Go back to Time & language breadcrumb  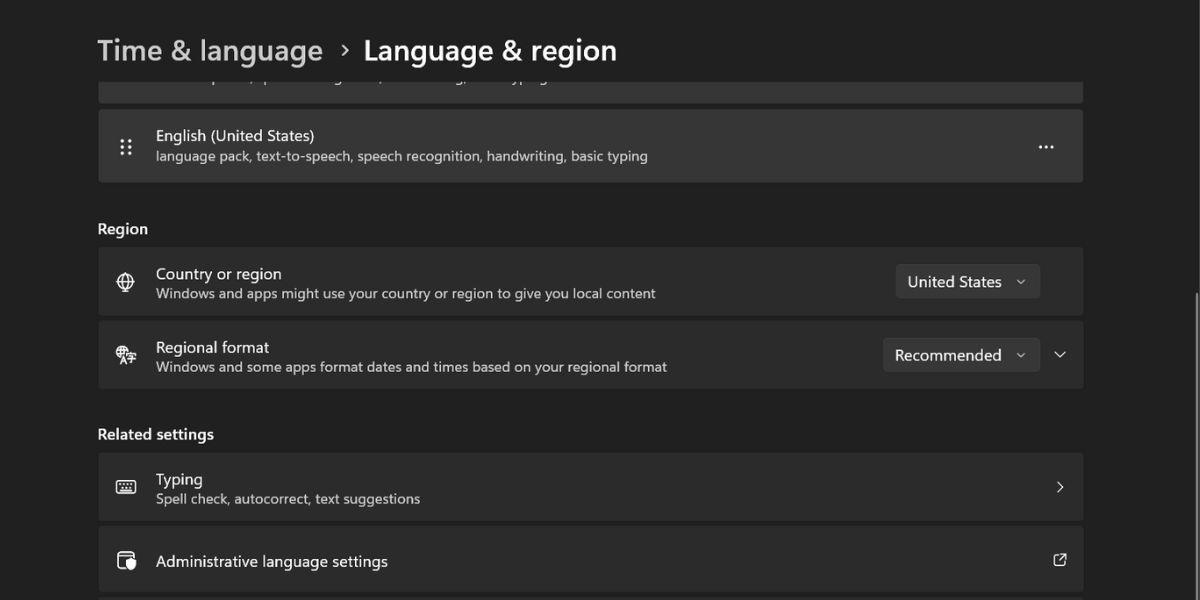pyautogui.click(x=210, y=51)
